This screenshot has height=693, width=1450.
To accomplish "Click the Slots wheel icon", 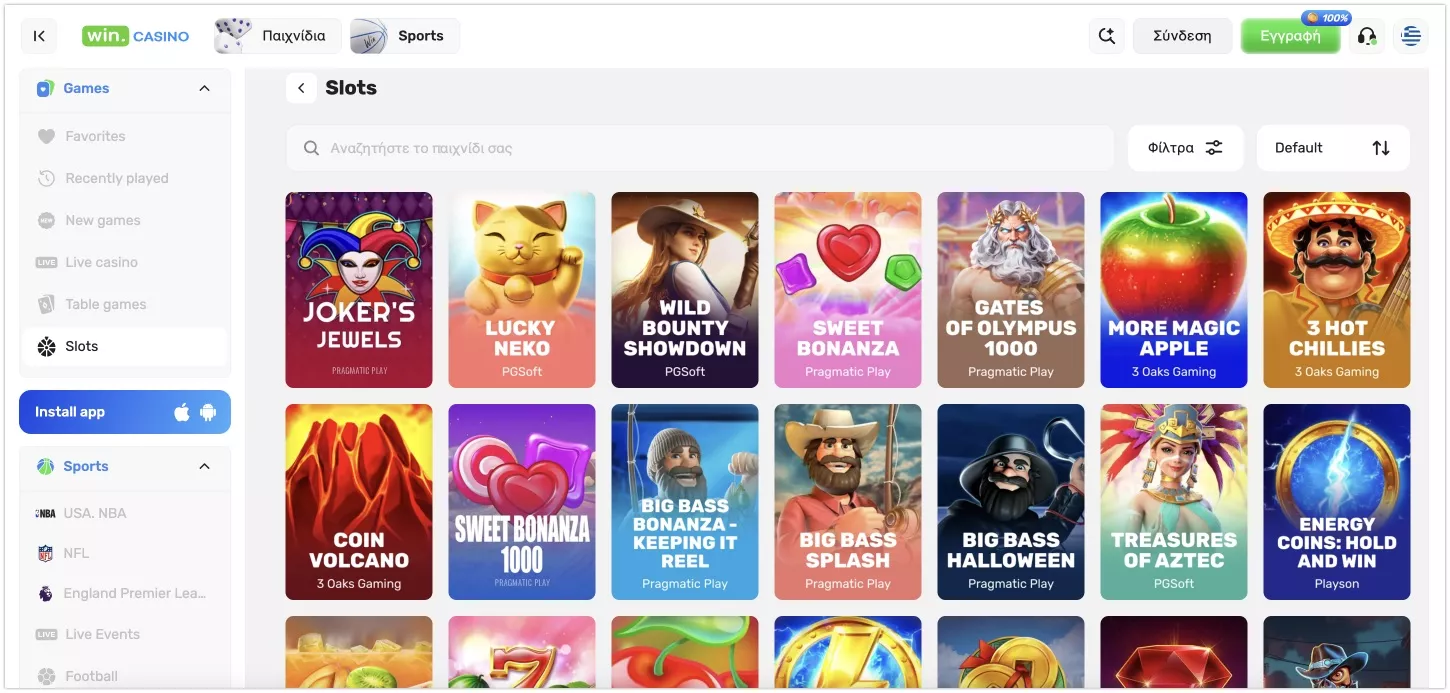I will pos(46,346).
